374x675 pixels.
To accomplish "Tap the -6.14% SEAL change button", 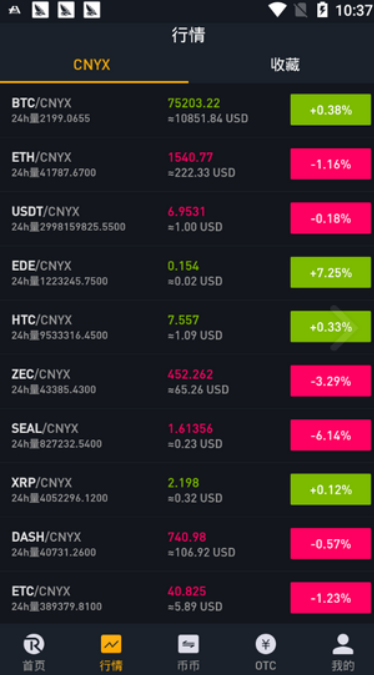I will pos(331,435).
